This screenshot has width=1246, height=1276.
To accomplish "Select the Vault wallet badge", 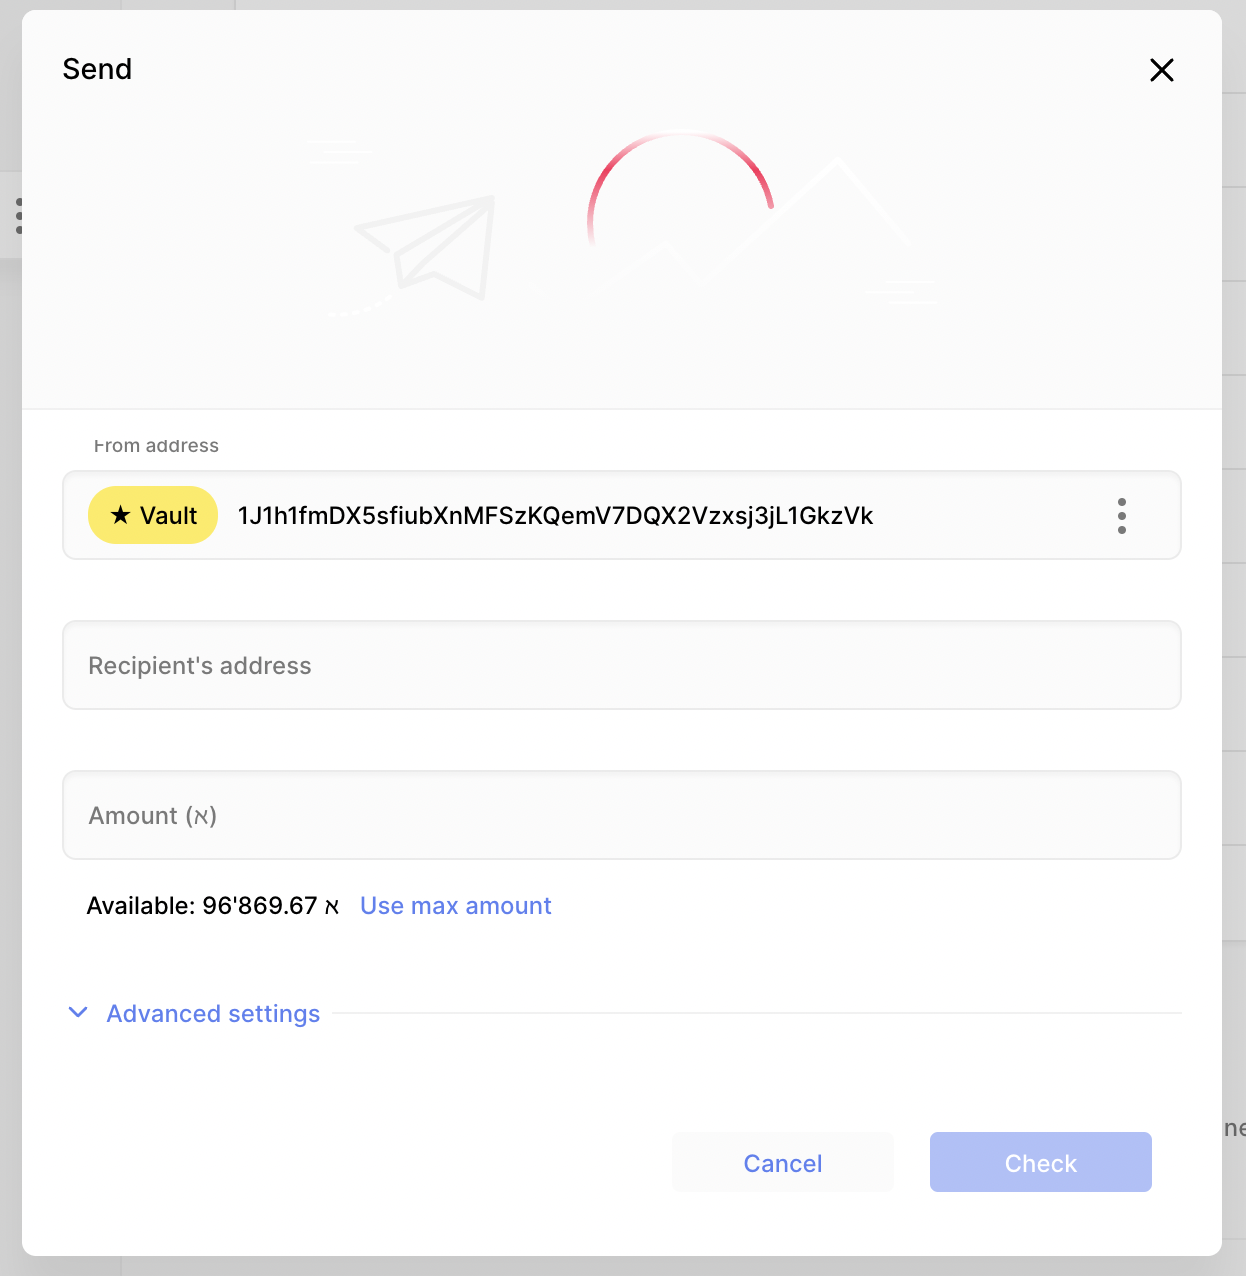I will coord(152,515).
